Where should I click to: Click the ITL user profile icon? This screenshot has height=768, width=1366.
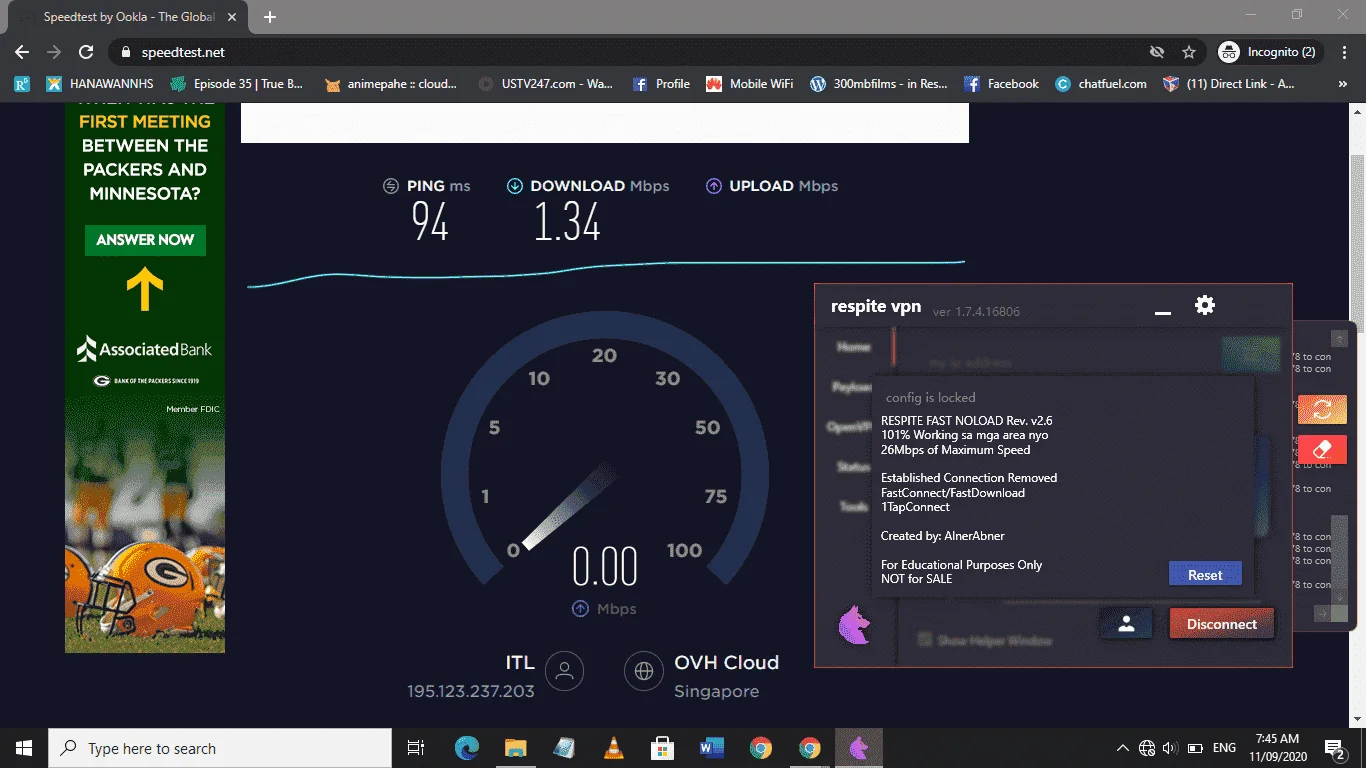[565, 671]
